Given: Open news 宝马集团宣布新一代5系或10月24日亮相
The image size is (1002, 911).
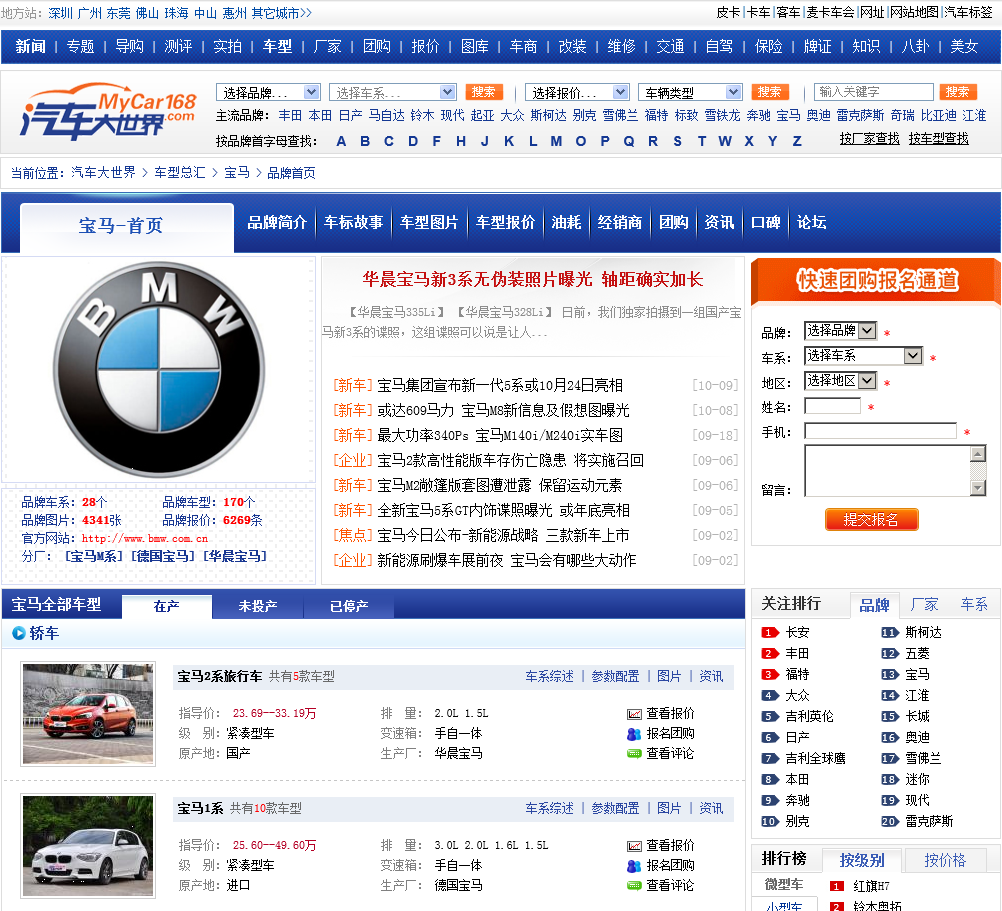Looking at the screenshot, I should 500,385.
